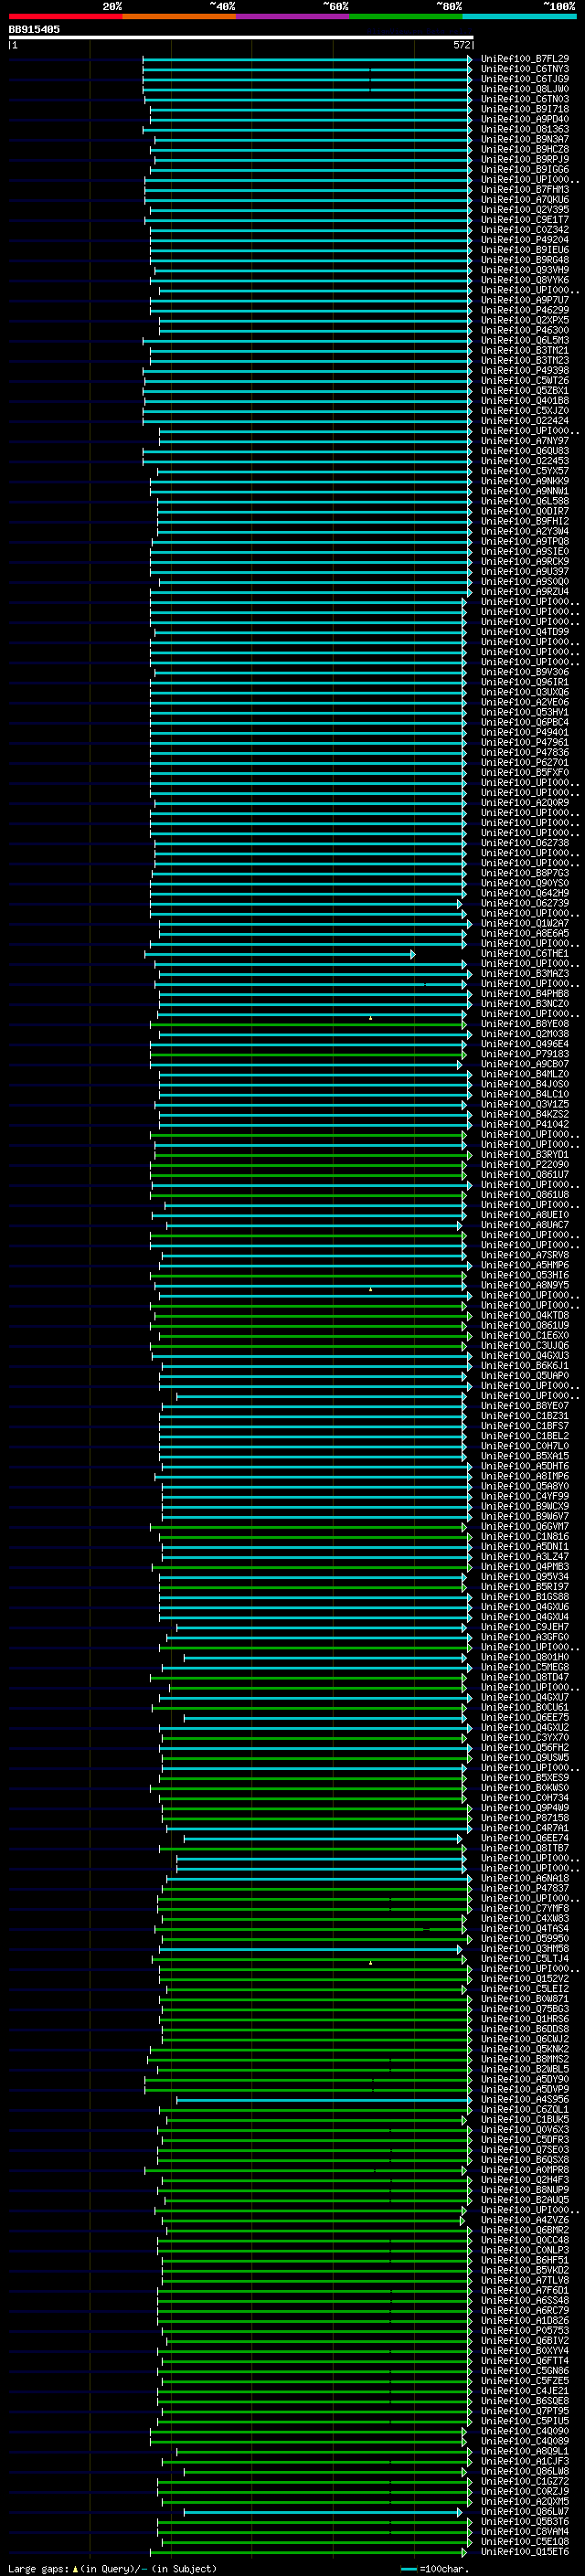Select hit UniRef100_C4JE21
Viewport: 585px width, 2576px height.
pyautogui.click(x=525, y=2390)
